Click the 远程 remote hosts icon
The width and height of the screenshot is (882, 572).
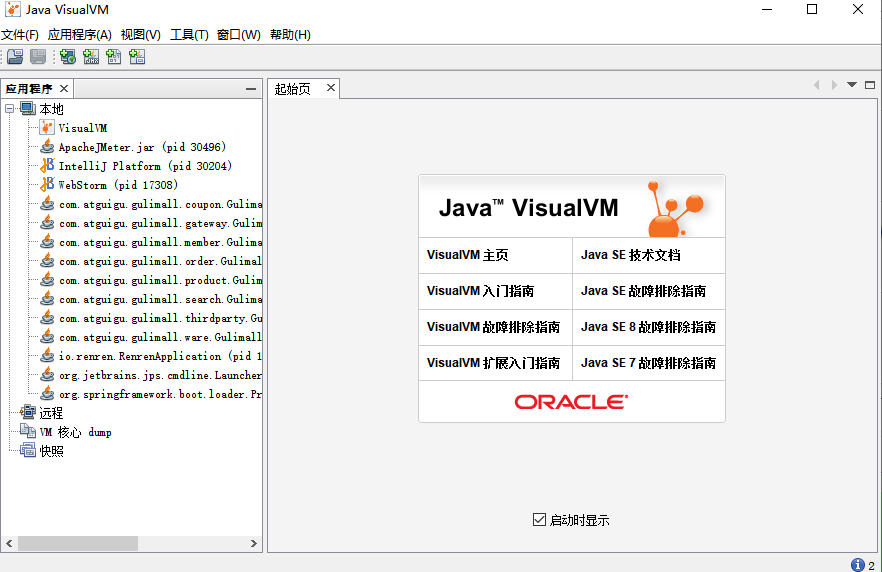(x=28, y=413)
